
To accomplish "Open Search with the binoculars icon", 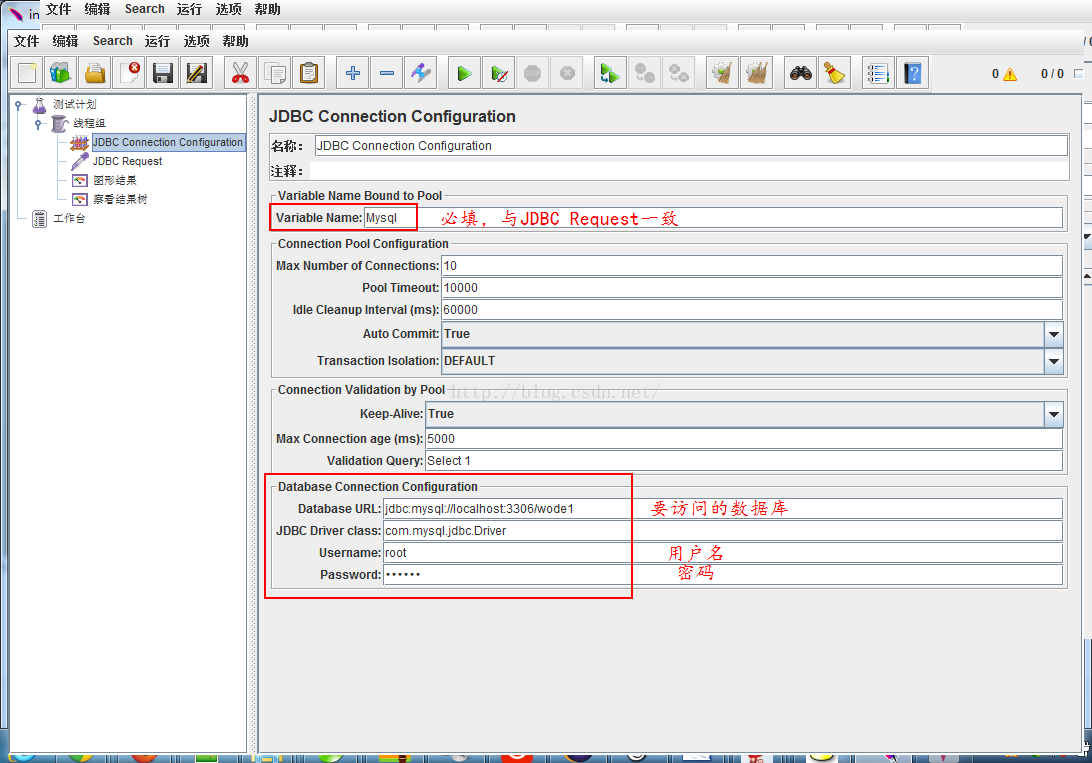I will (800, 72).
